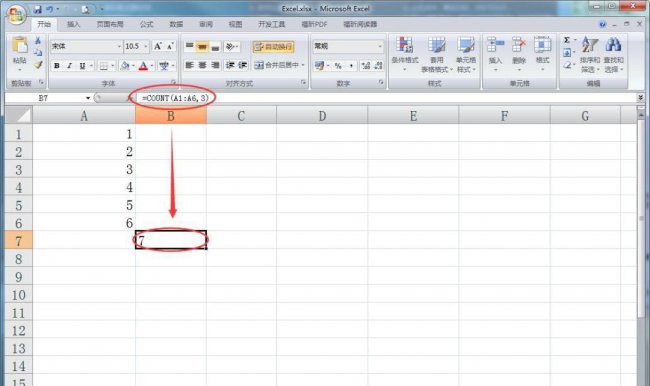The height and width of the screenshot is (386, 650).
Task: Copy the selection via copy icon
Action: tap(38, 52)
